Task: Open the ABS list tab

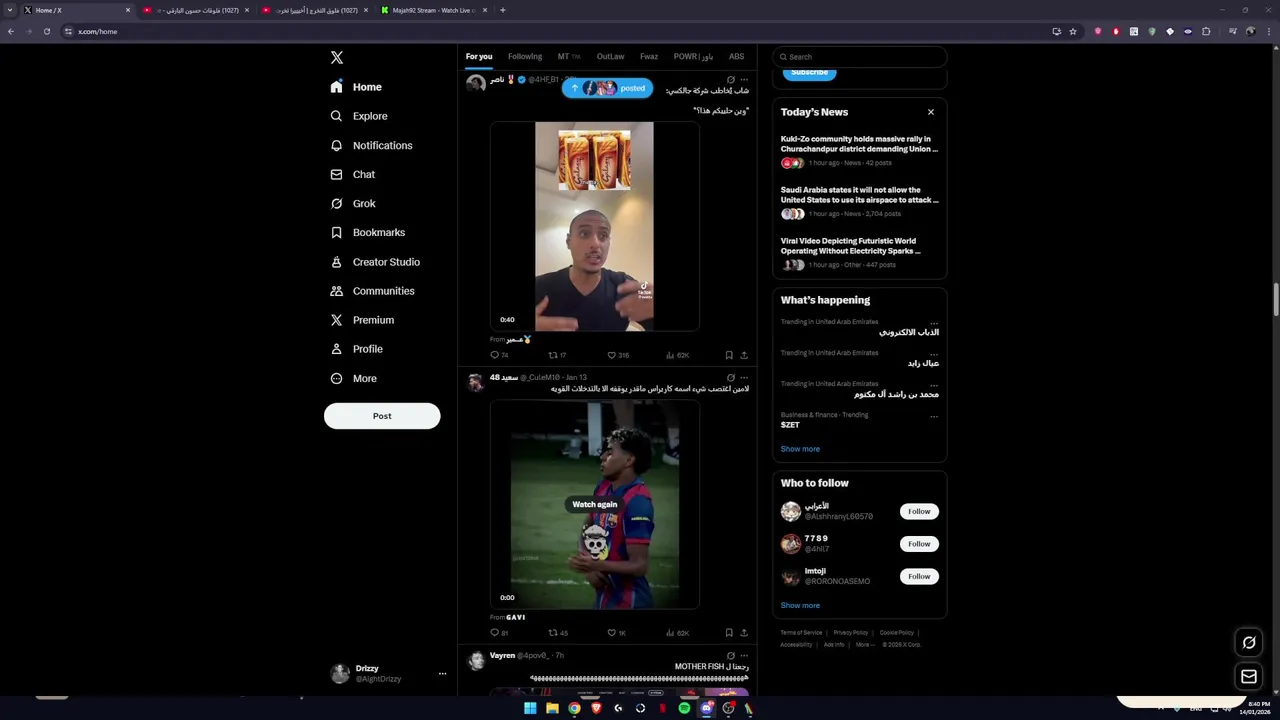Action: coord(736,57)
